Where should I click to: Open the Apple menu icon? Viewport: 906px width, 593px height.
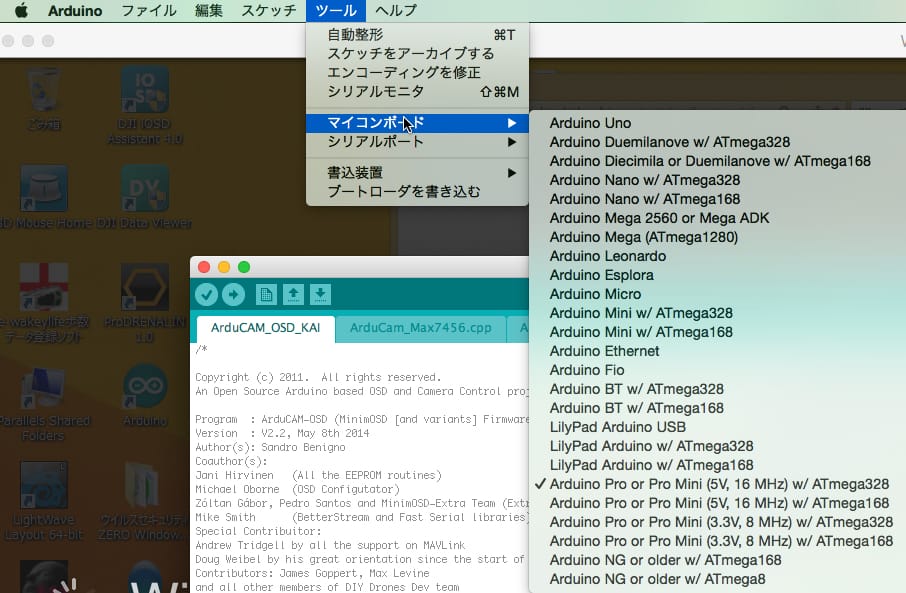(21, 11)
